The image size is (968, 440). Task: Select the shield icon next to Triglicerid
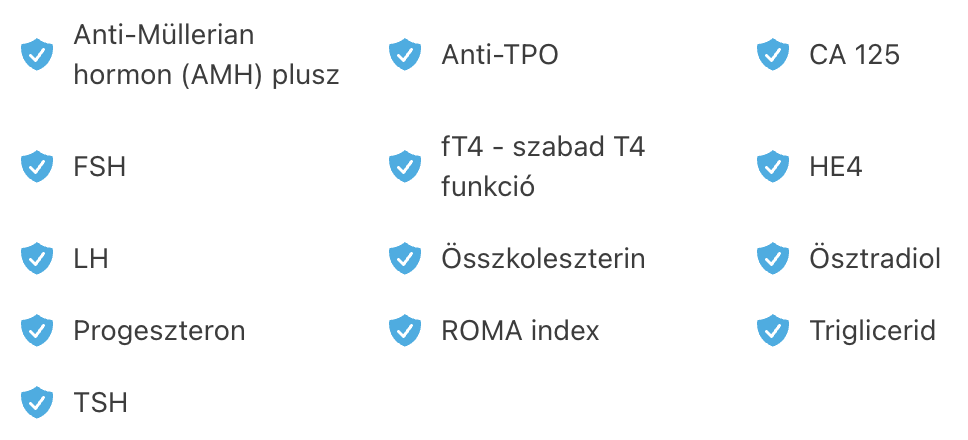coord(773,330)
